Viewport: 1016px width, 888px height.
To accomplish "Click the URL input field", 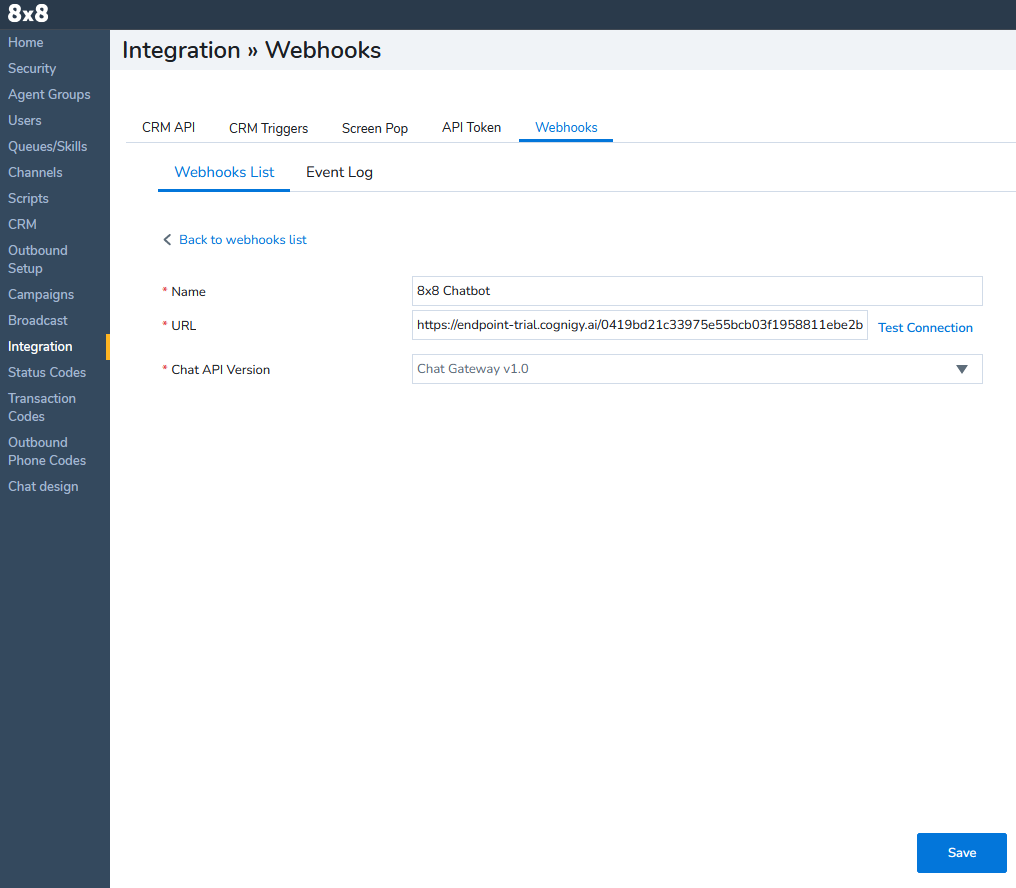I will pos(640,325).
